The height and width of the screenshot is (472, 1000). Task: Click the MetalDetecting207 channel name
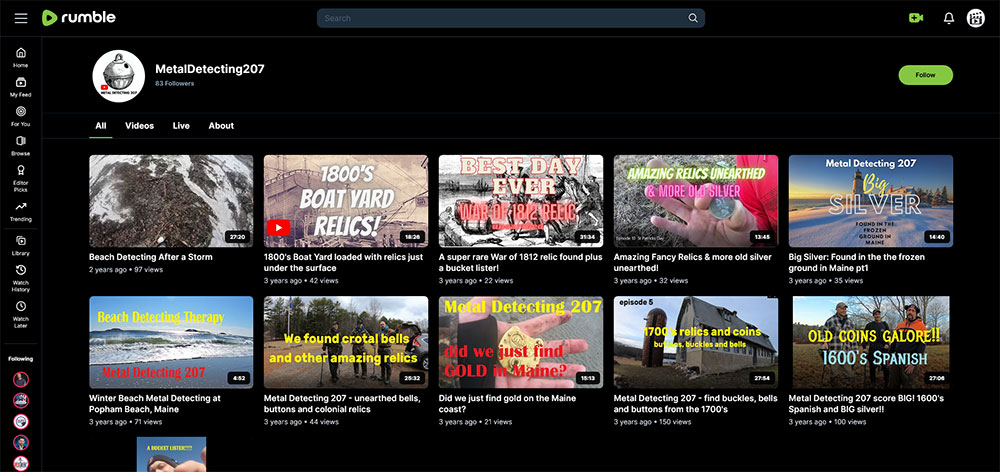[210, 69]
